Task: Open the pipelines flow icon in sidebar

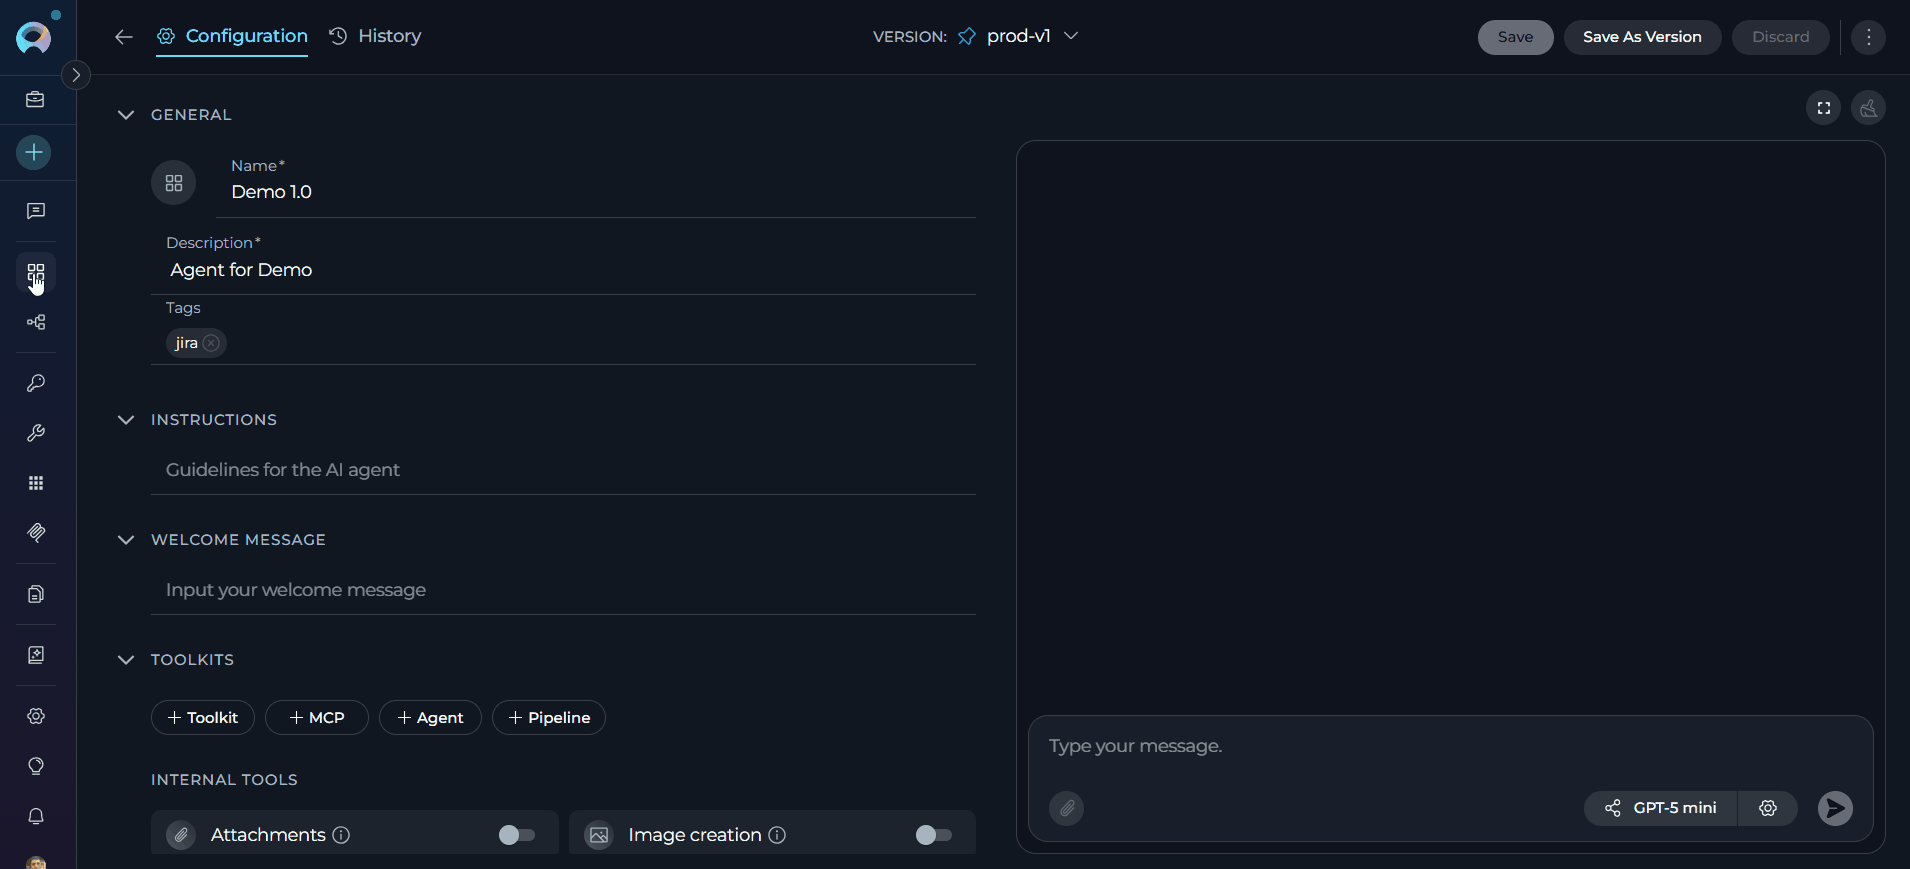Action: 36,322
